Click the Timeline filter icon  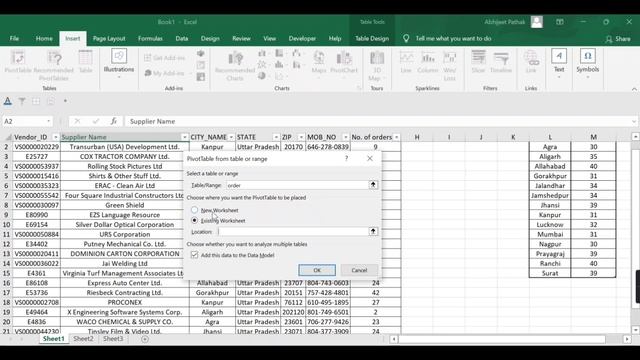click(501, 62)
